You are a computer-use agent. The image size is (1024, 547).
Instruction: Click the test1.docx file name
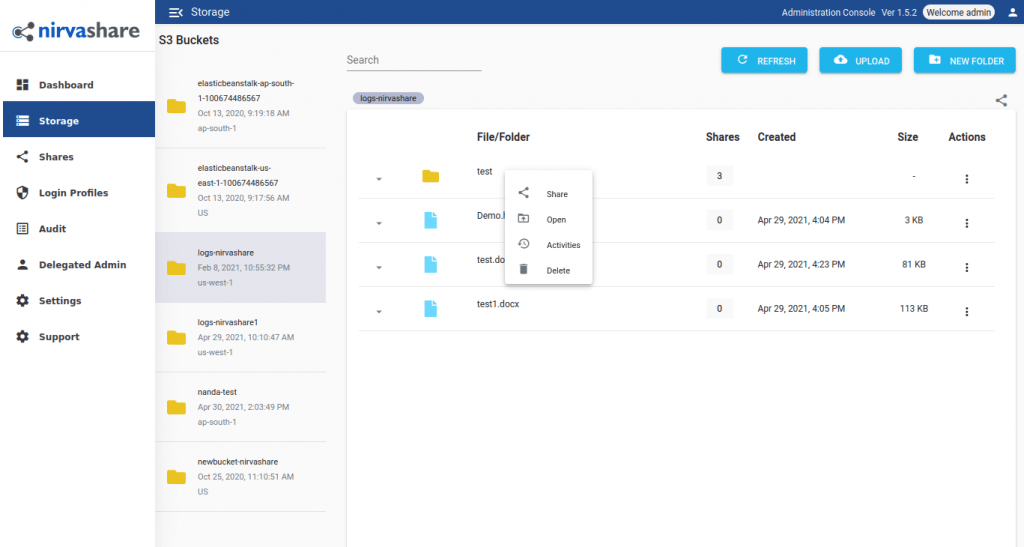[x=498, y=304]
